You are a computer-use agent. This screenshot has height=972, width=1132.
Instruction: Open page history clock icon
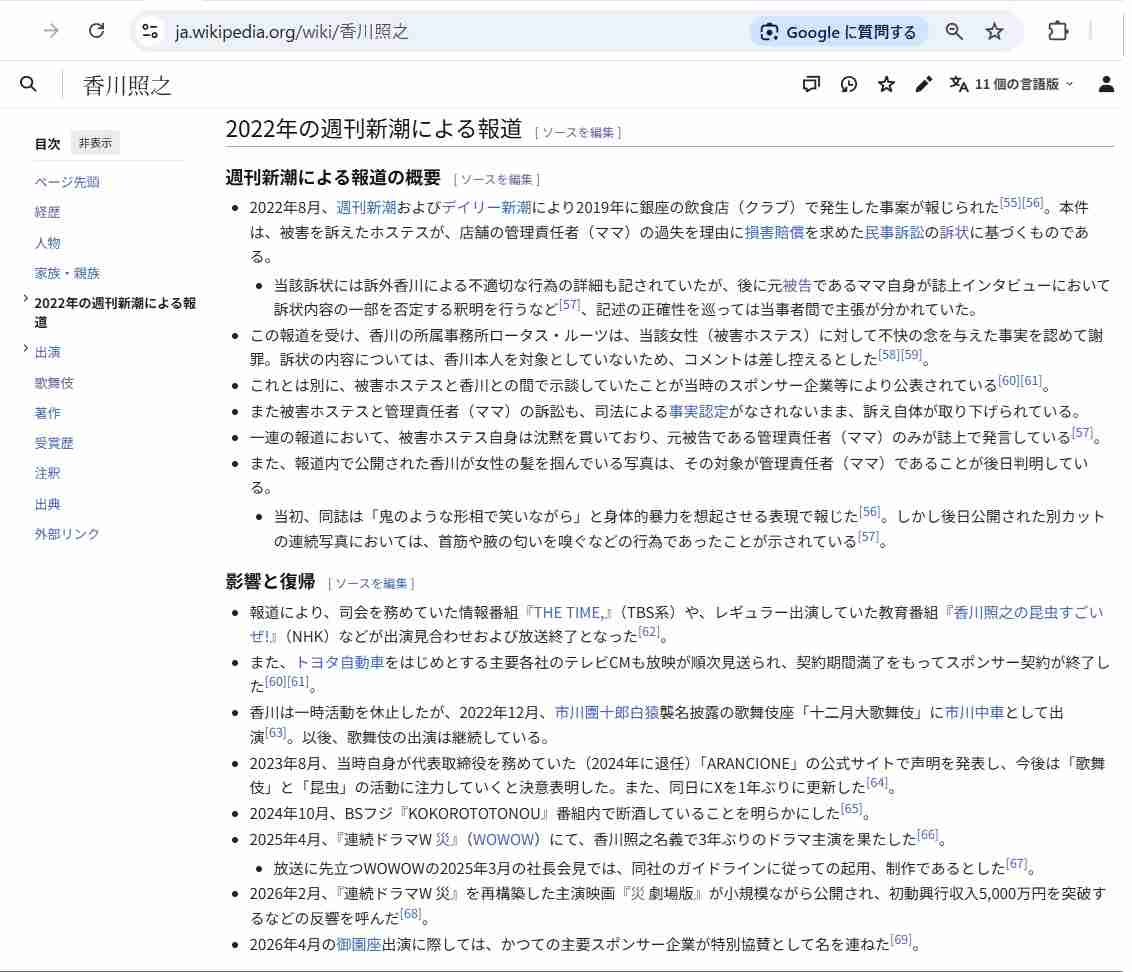click(x=849, y=84)
